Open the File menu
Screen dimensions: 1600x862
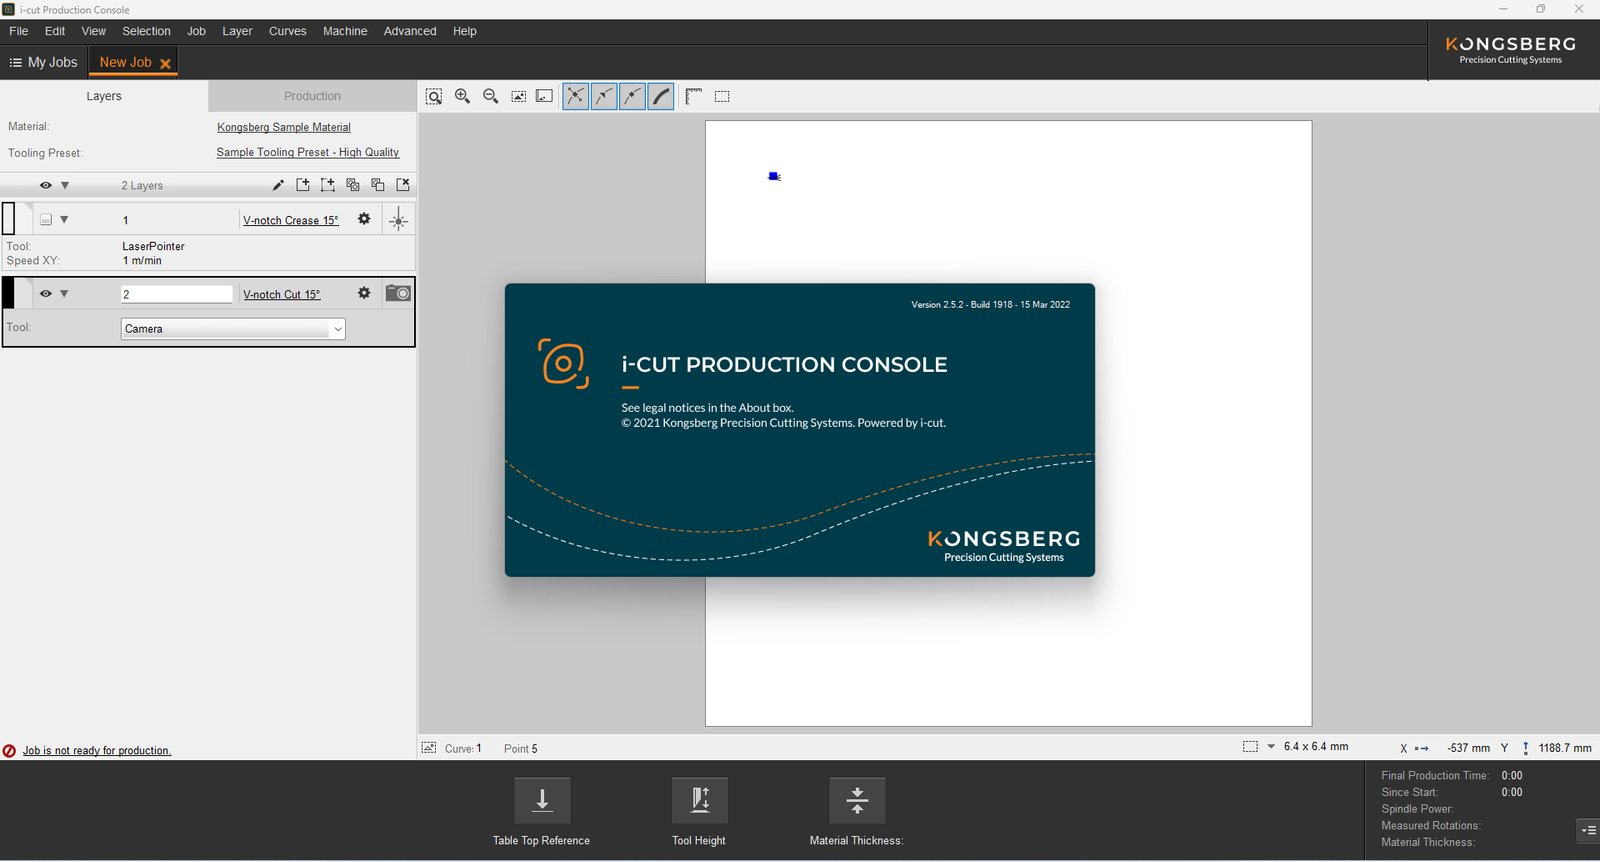click(x=18, y=31)
